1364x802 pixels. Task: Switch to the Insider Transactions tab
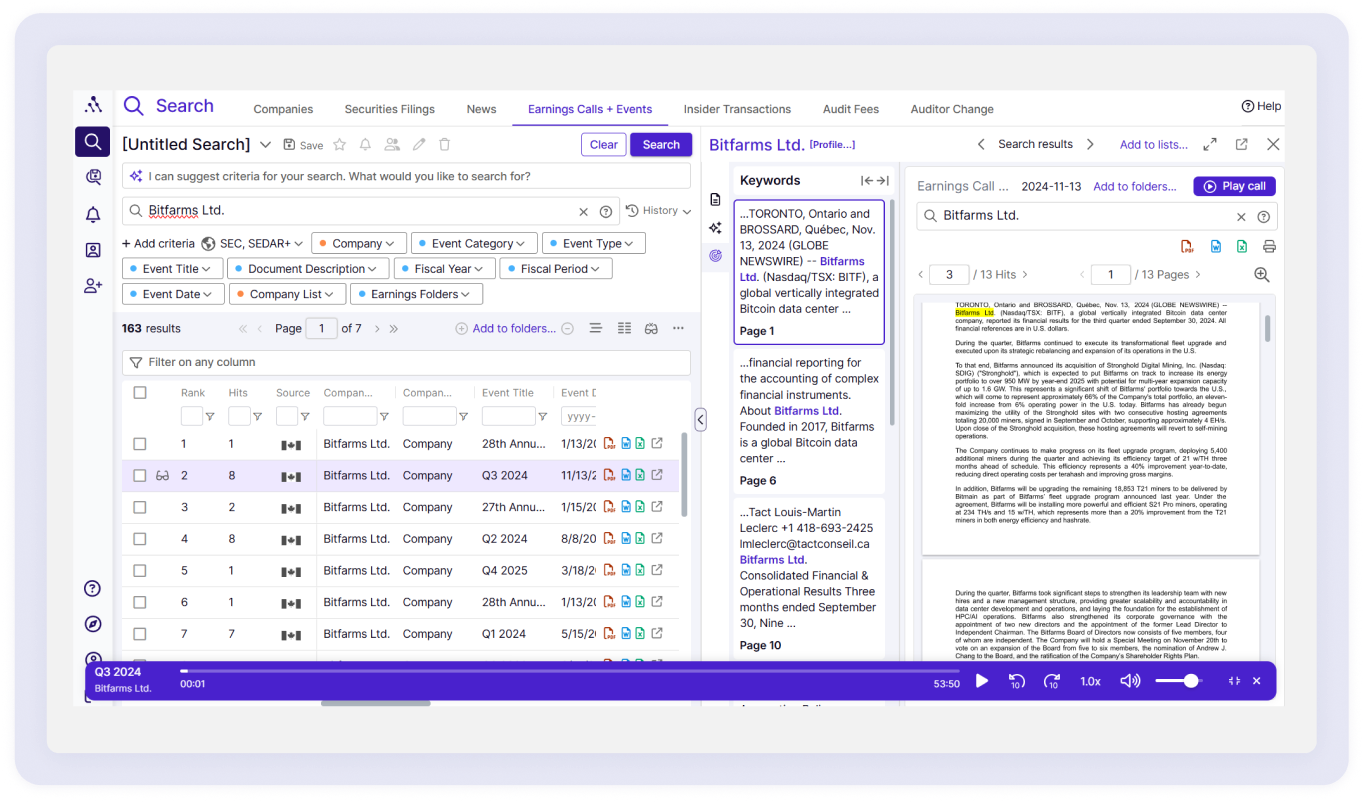737,109
